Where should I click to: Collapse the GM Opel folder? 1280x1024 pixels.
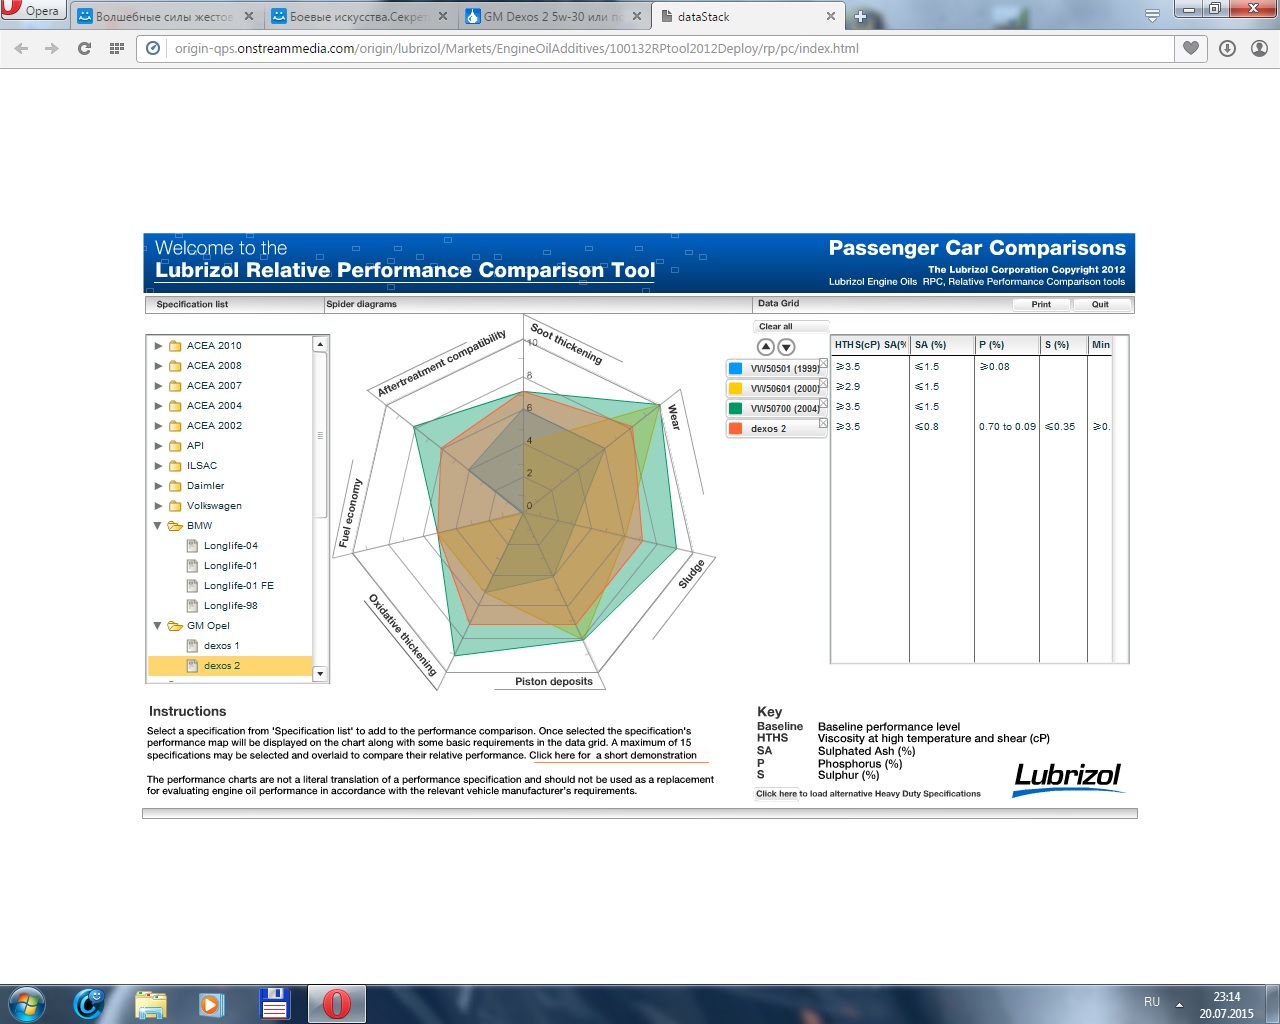[x=158, y=626]
